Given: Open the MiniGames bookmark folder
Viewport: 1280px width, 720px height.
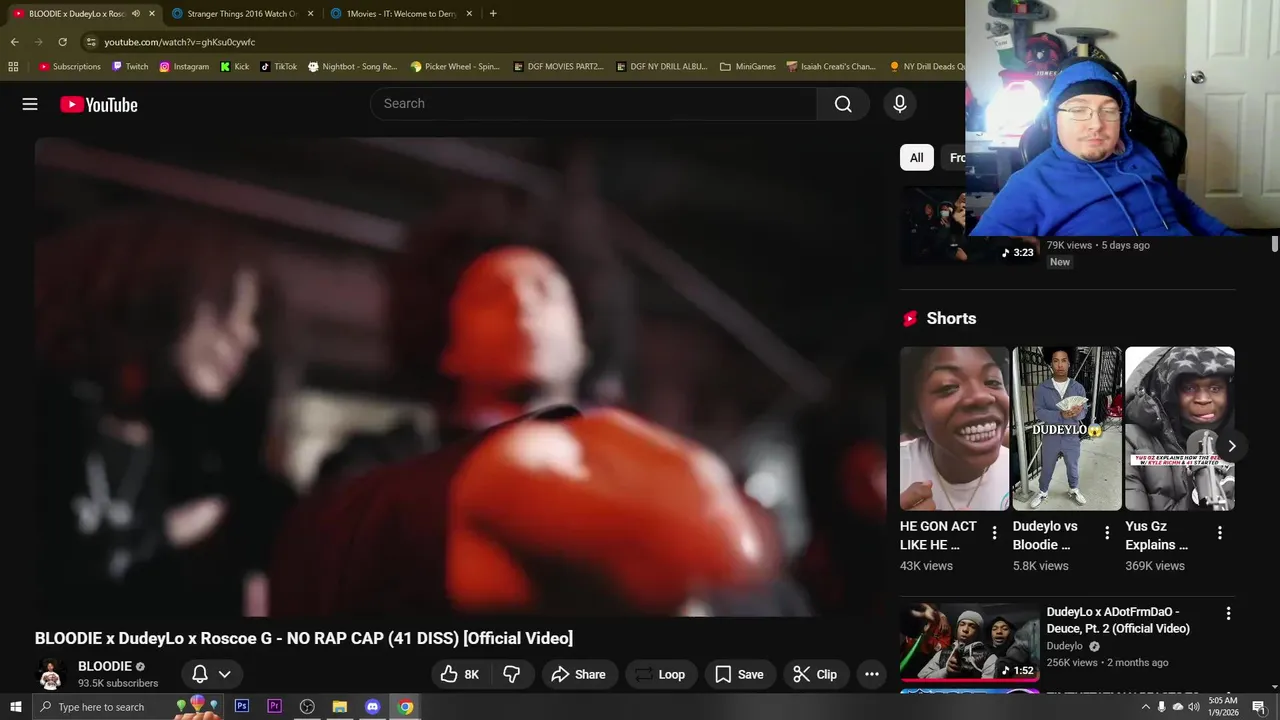Looking at the screenshot, I should [747, 66].
